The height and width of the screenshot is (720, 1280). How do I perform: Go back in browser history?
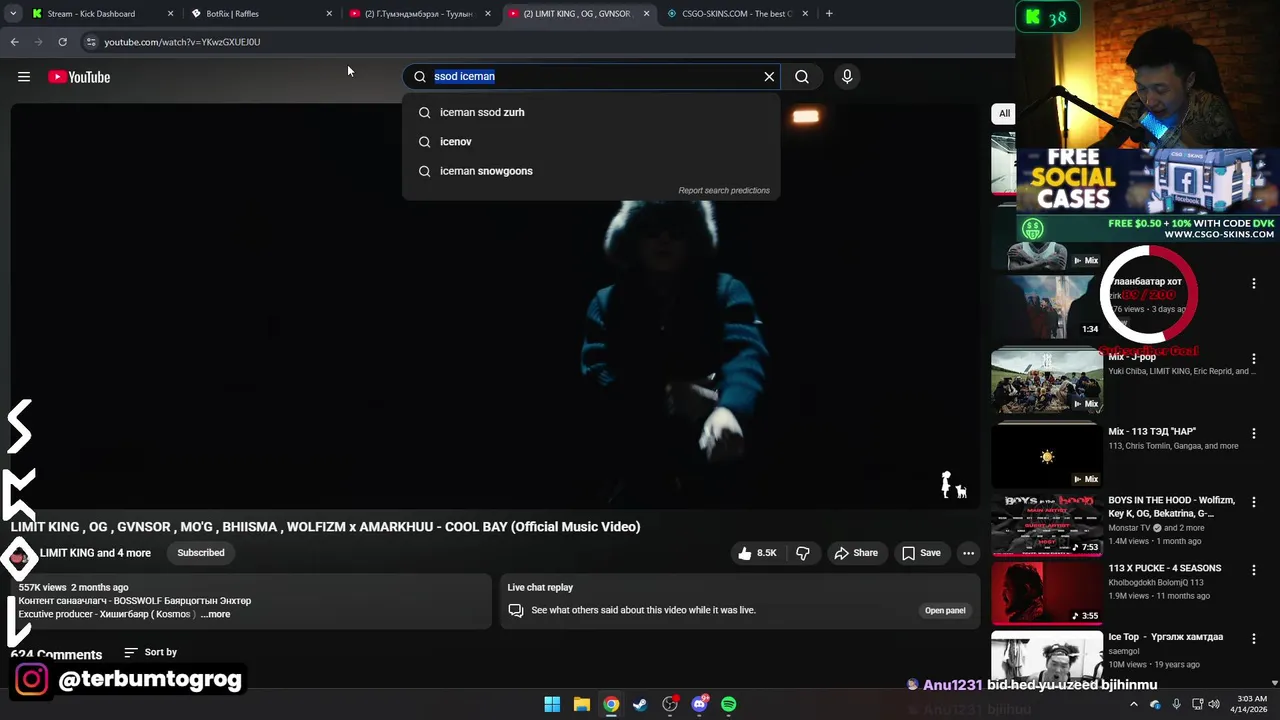tap(14, 42)
